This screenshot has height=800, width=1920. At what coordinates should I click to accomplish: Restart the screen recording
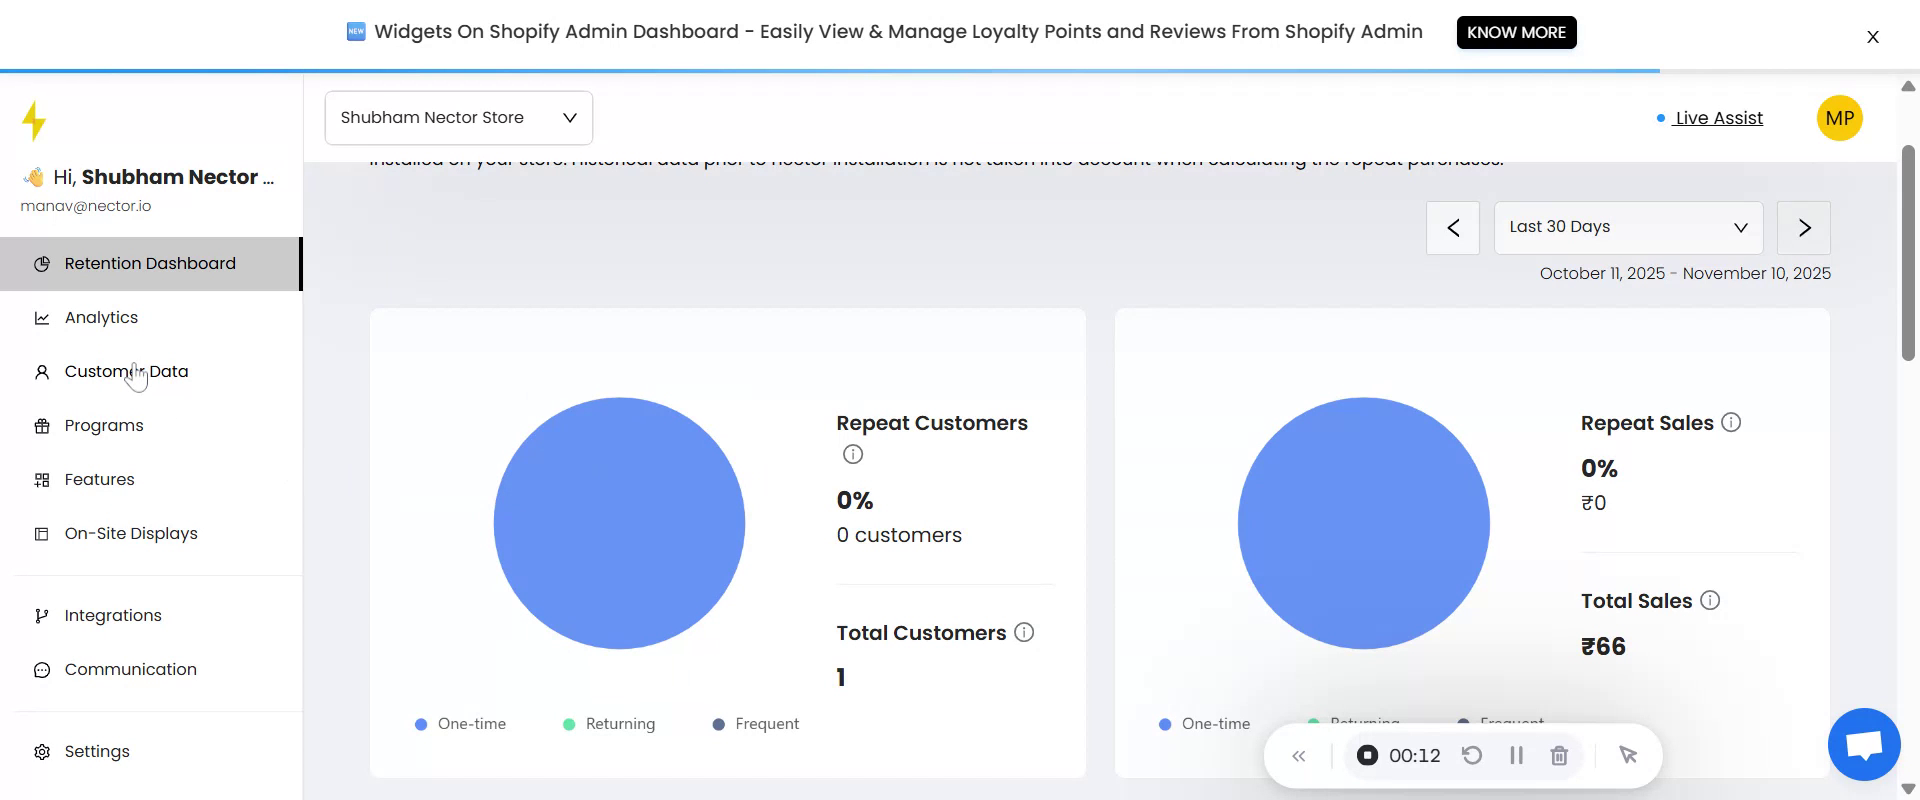(x=1472, y=756)
